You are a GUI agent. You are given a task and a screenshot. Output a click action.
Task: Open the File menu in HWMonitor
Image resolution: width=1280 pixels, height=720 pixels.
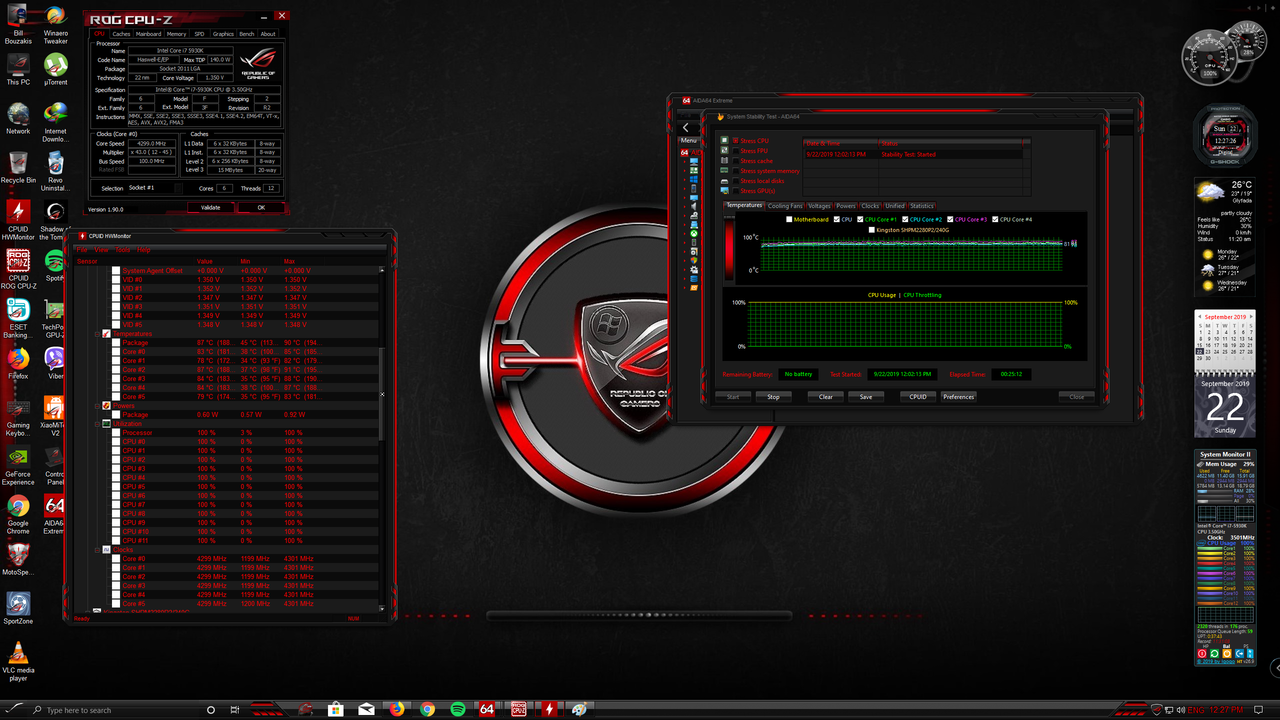click(82, 249)
